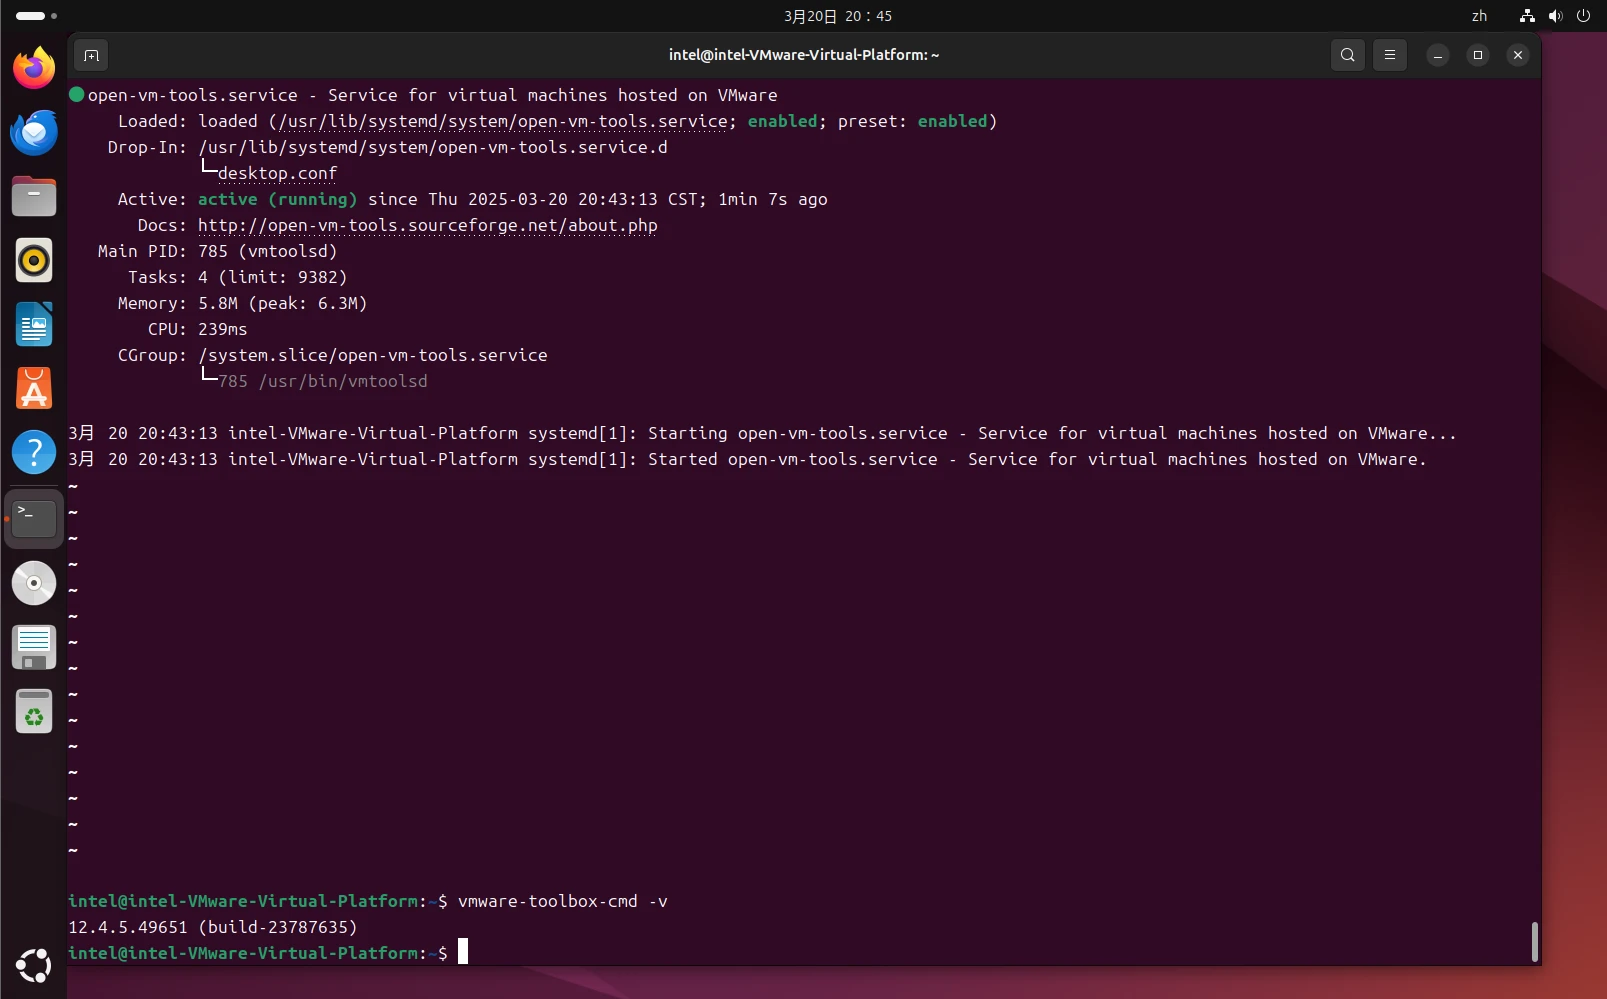Click the terminal search icon
Screen dimensions: 1607x999
point(1348,55)
